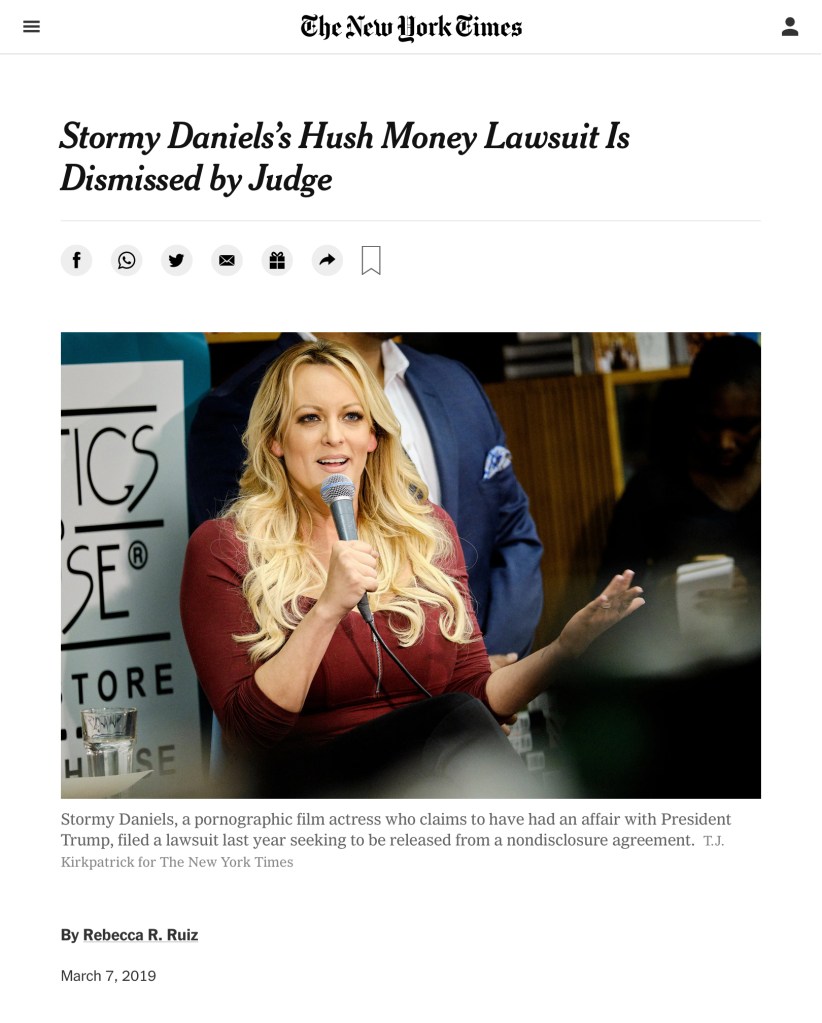822x1023 pixels.
Task: Click The New York Times logo
Action: pos(411,27)
